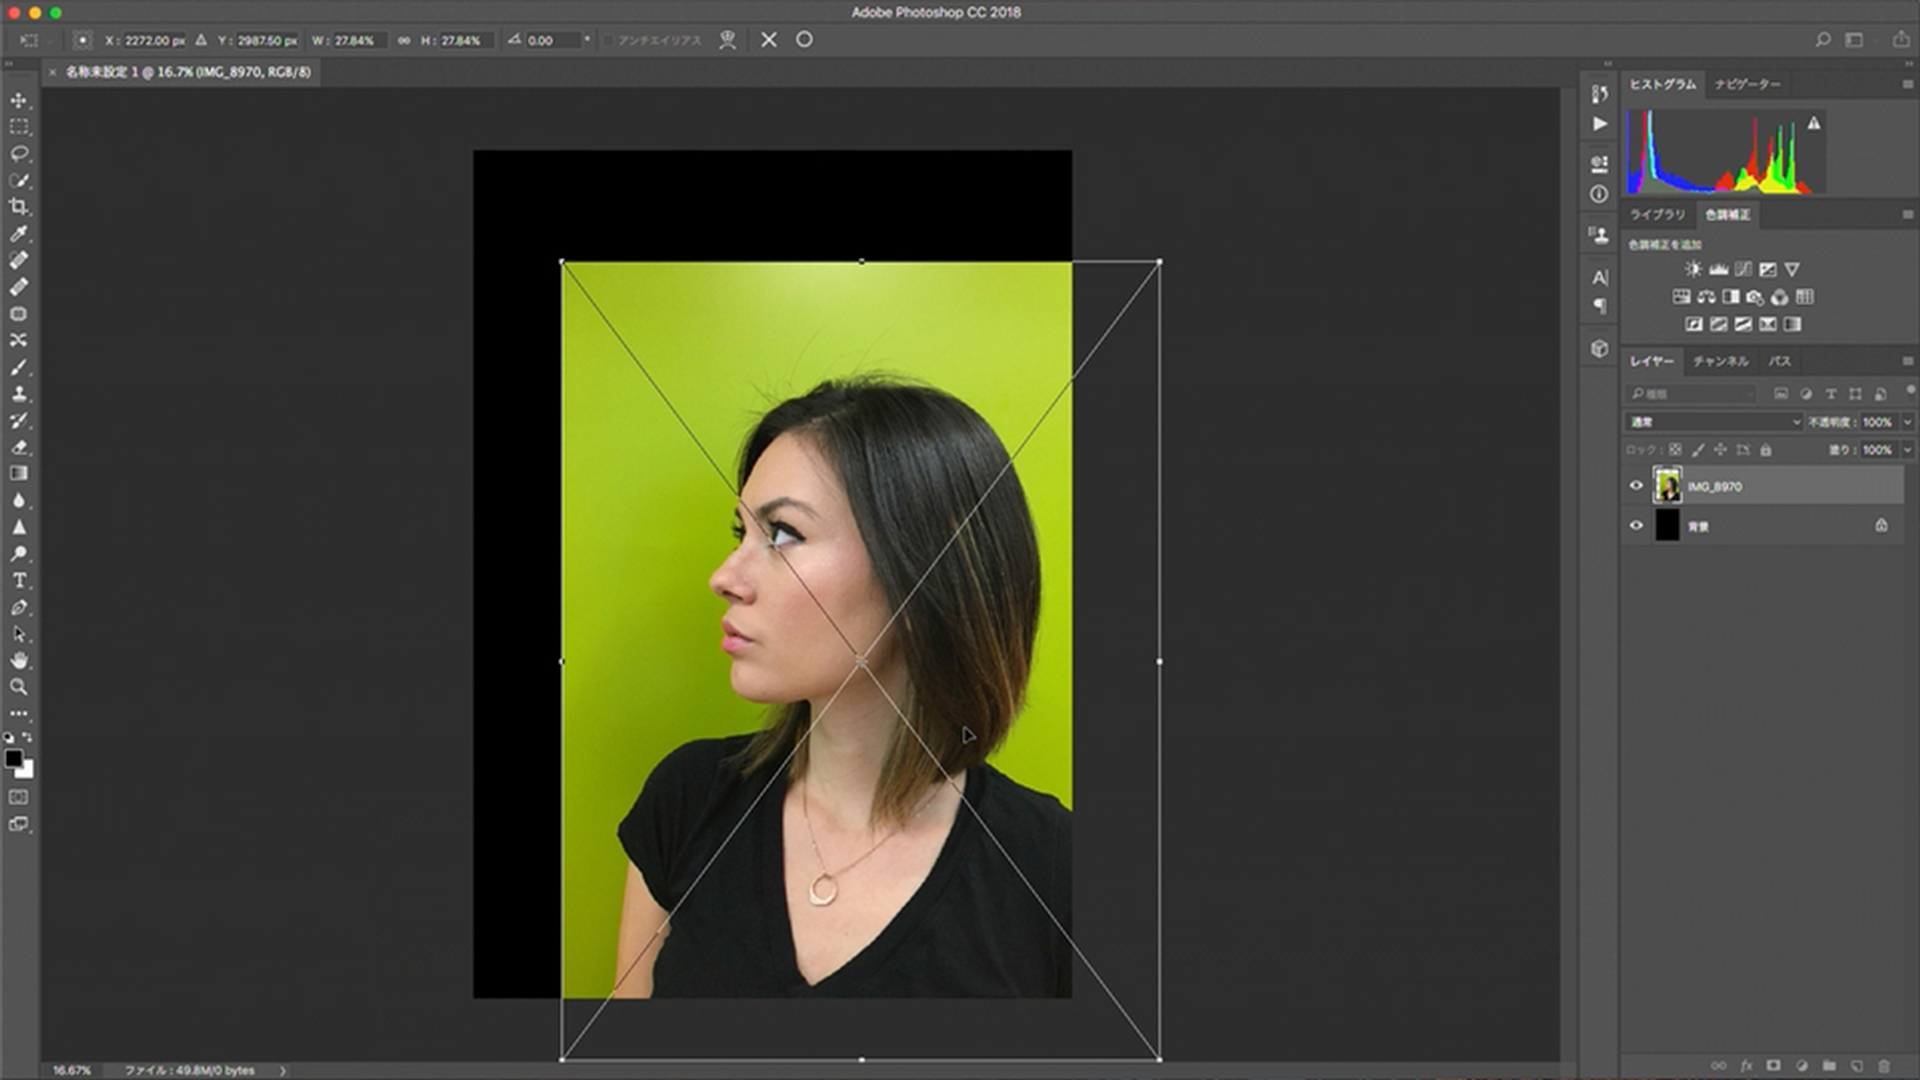Toggle visibility of the 背景 layer

(x=1636, y=526)
